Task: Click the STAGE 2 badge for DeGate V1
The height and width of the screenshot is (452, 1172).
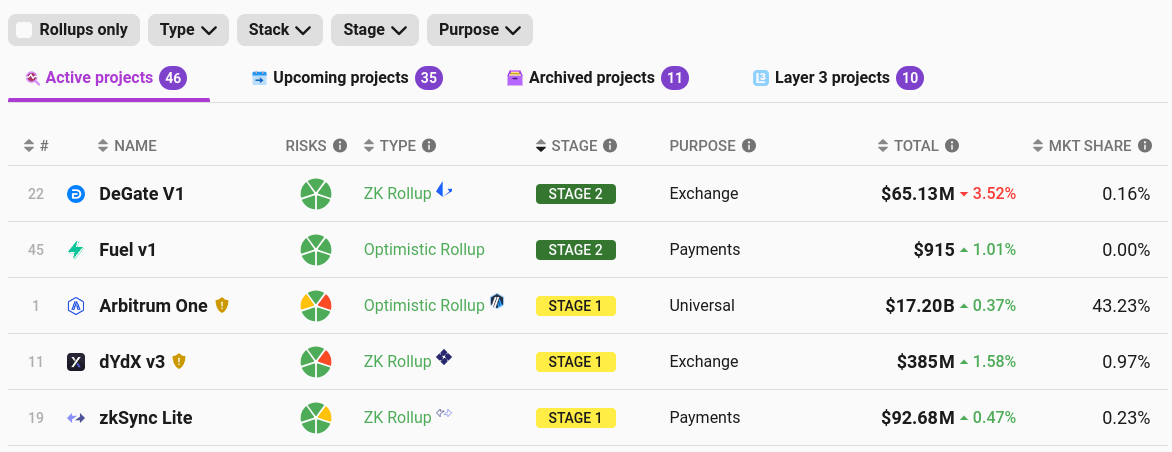Action: tap(575, 194)
